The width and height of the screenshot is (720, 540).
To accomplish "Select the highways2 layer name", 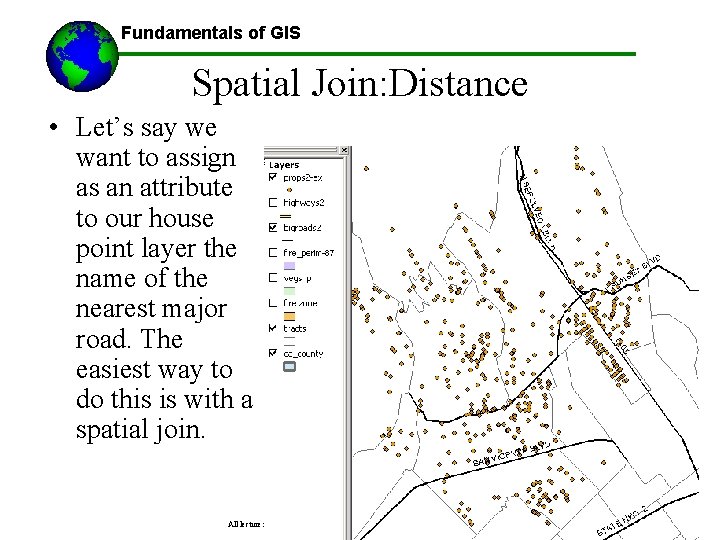I will (x=304, y=202).
